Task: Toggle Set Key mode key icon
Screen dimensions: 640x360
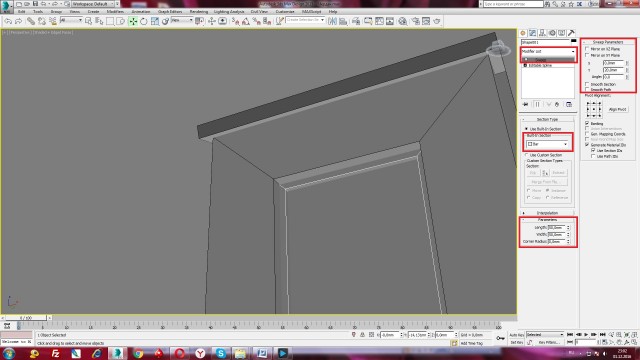Action: (x=500, y=338)
